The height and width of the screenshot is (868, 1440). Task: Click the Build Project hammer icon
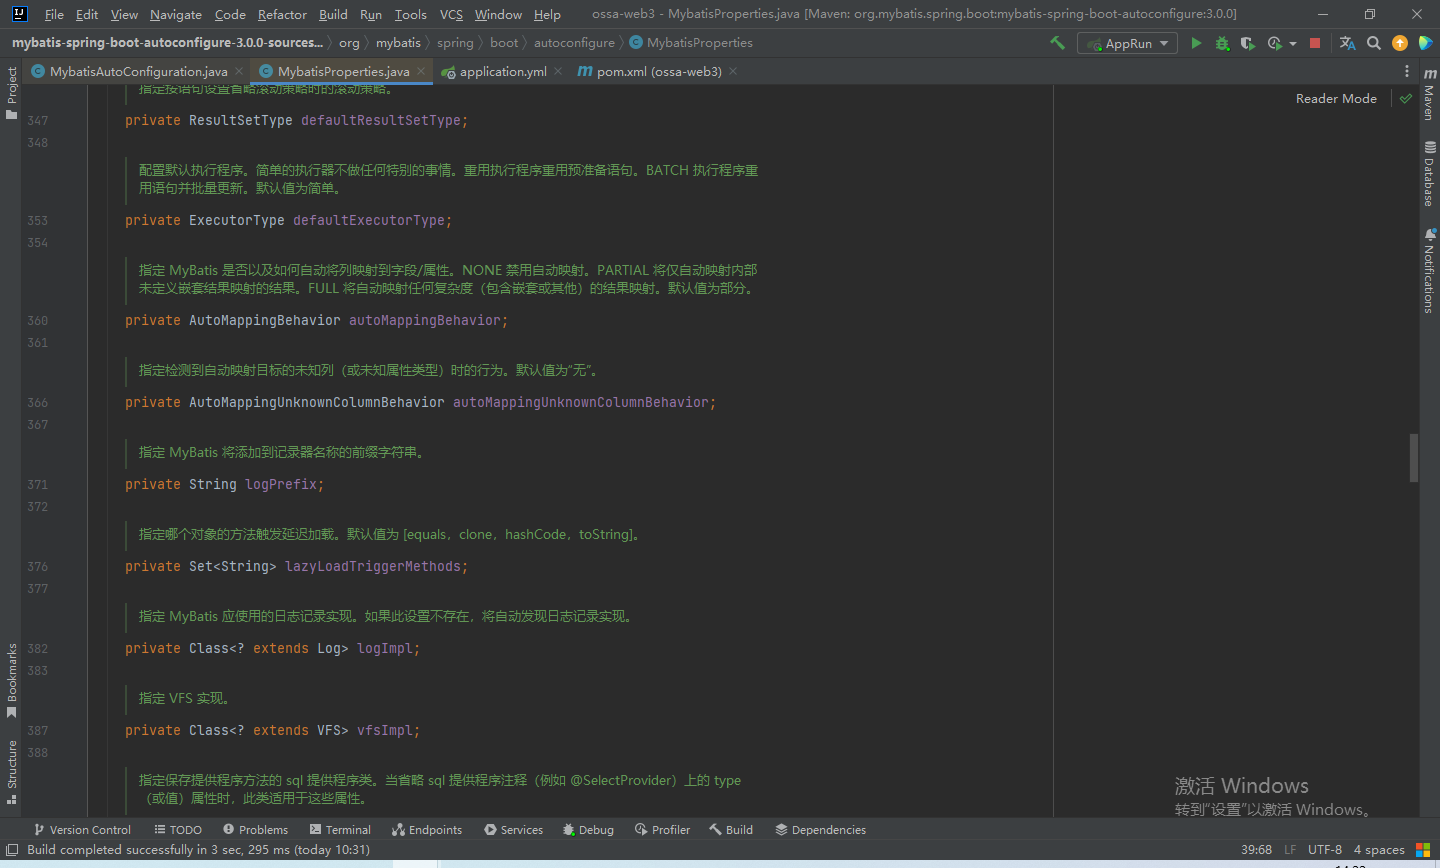[1057, 43]
